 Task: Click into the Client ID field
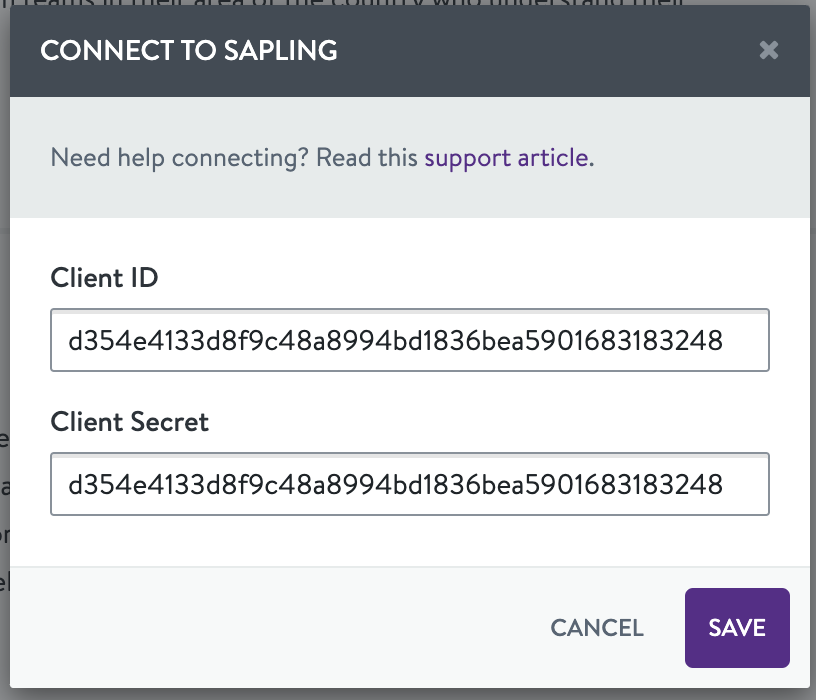pyautogui.click(x=409, y=341)
